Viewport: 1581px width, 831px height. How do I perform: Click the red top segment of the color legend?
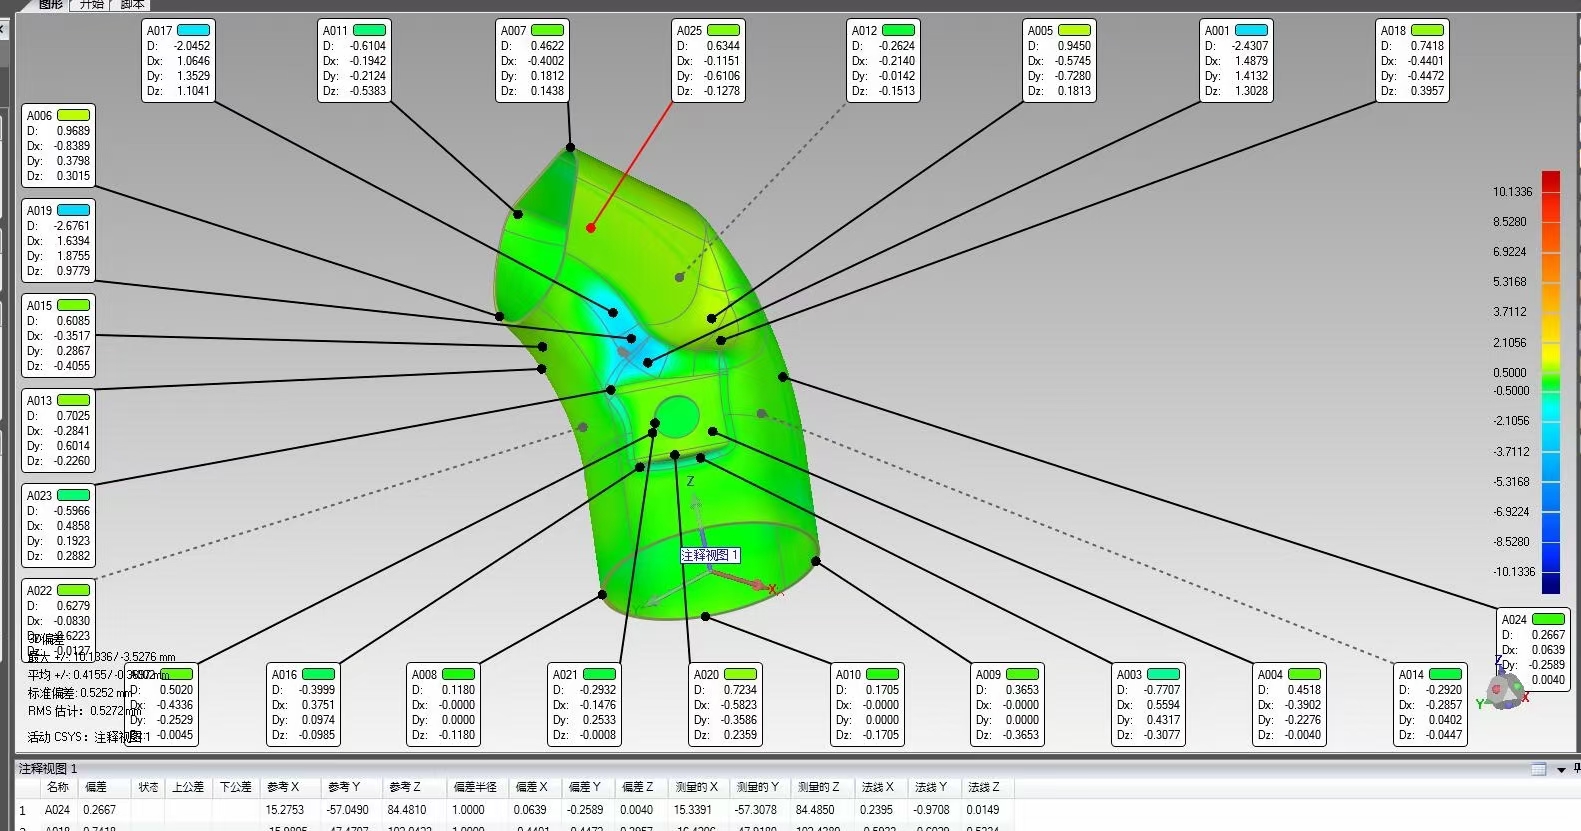[x=1550, y=181]
